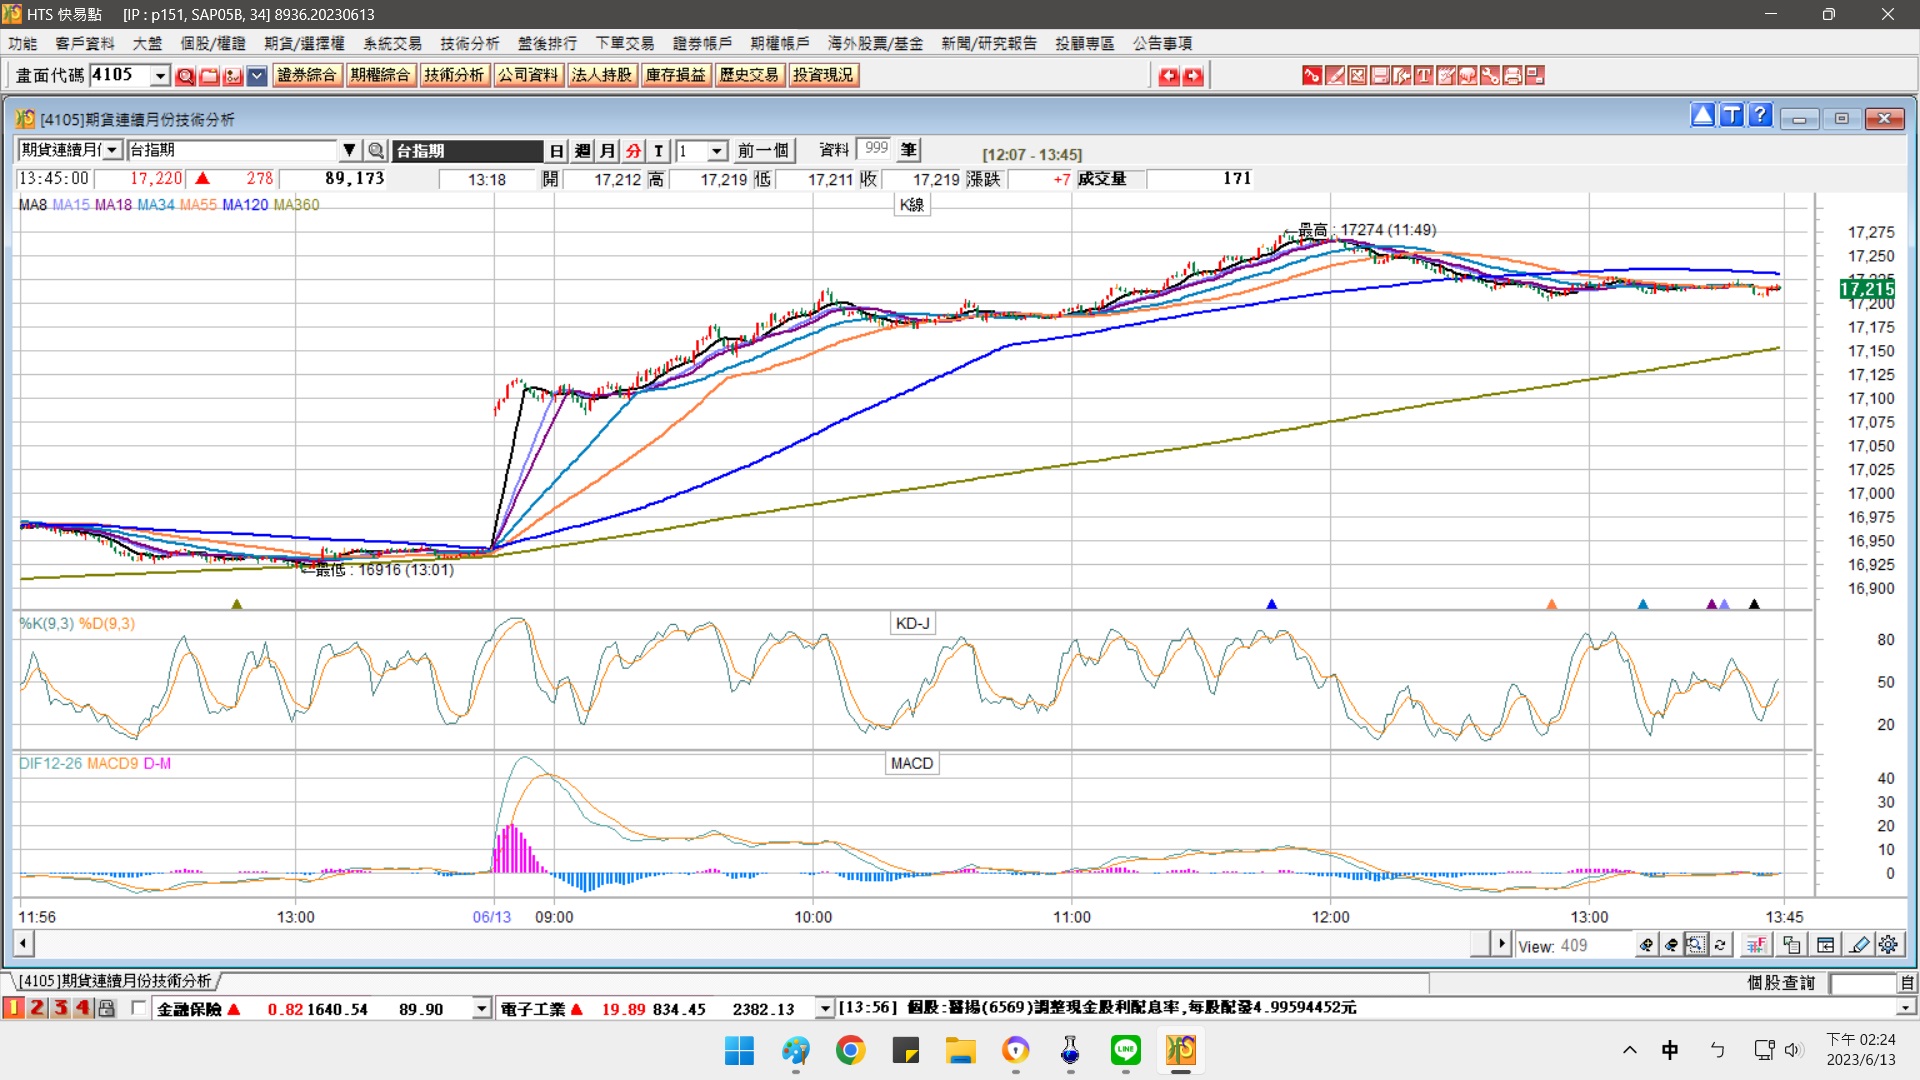Open LINE from the taskbar

coord(1125,1050)
